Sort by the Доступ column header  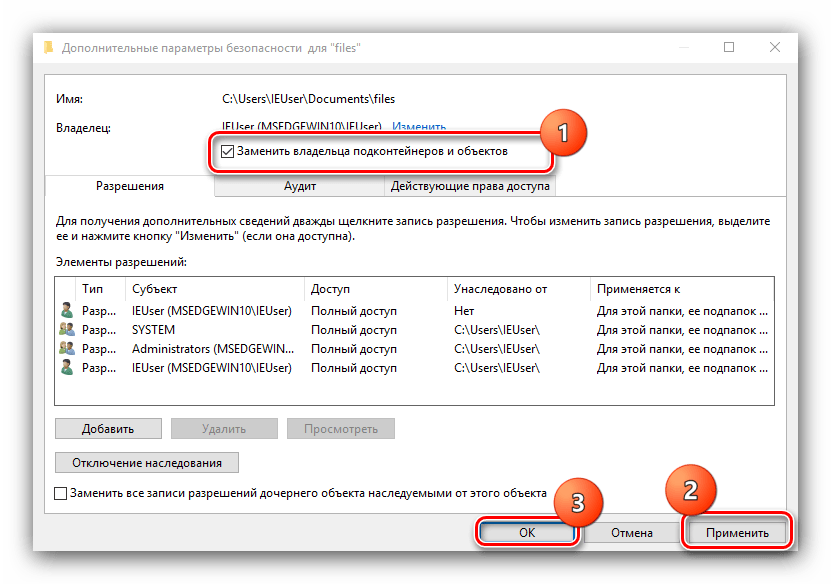pos(330,288)
